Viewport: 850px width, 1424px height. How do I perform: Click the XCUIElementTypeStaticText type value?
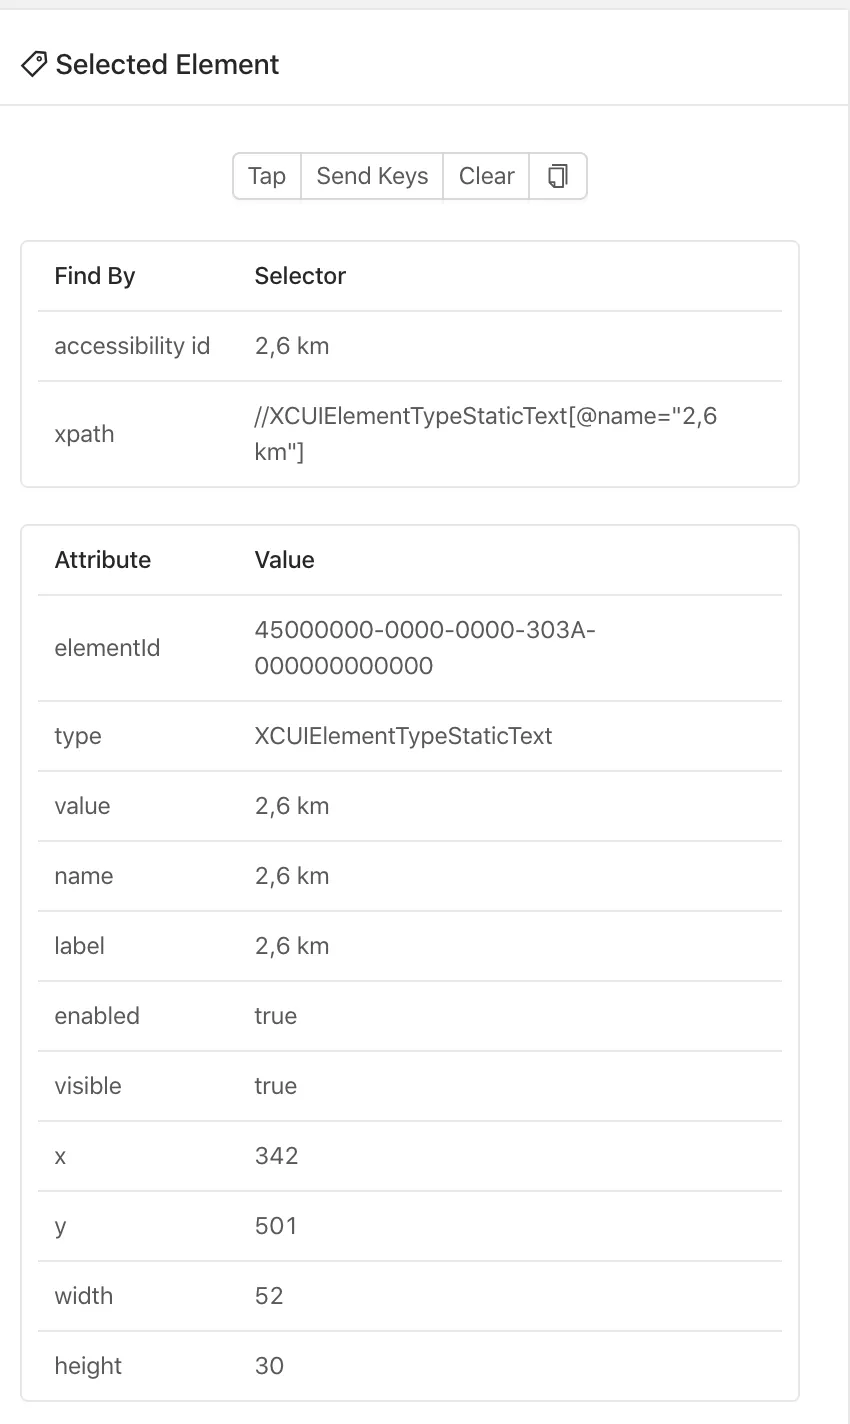[x=403, y=736]
